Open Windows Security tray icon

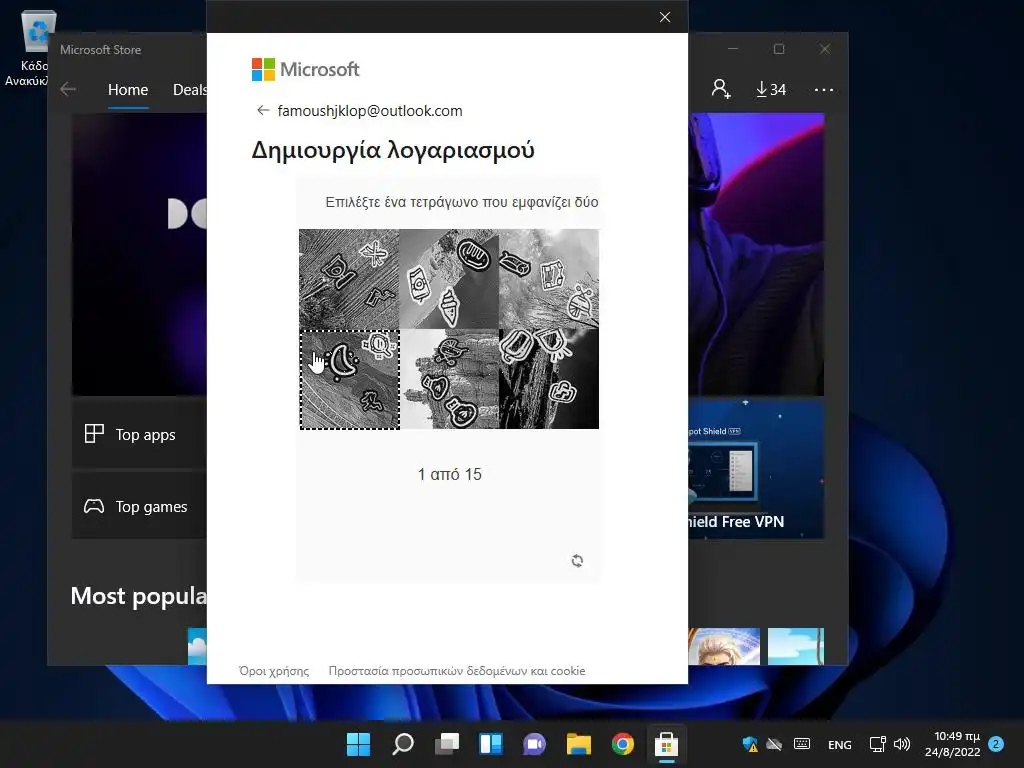coord(750,744)
